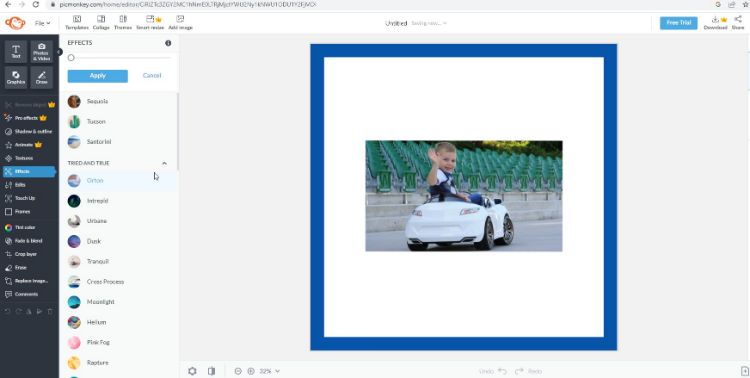This screenshot has width=750, height=378.
Task: Open Themes from top toolbar
Action: coord(123,22)
